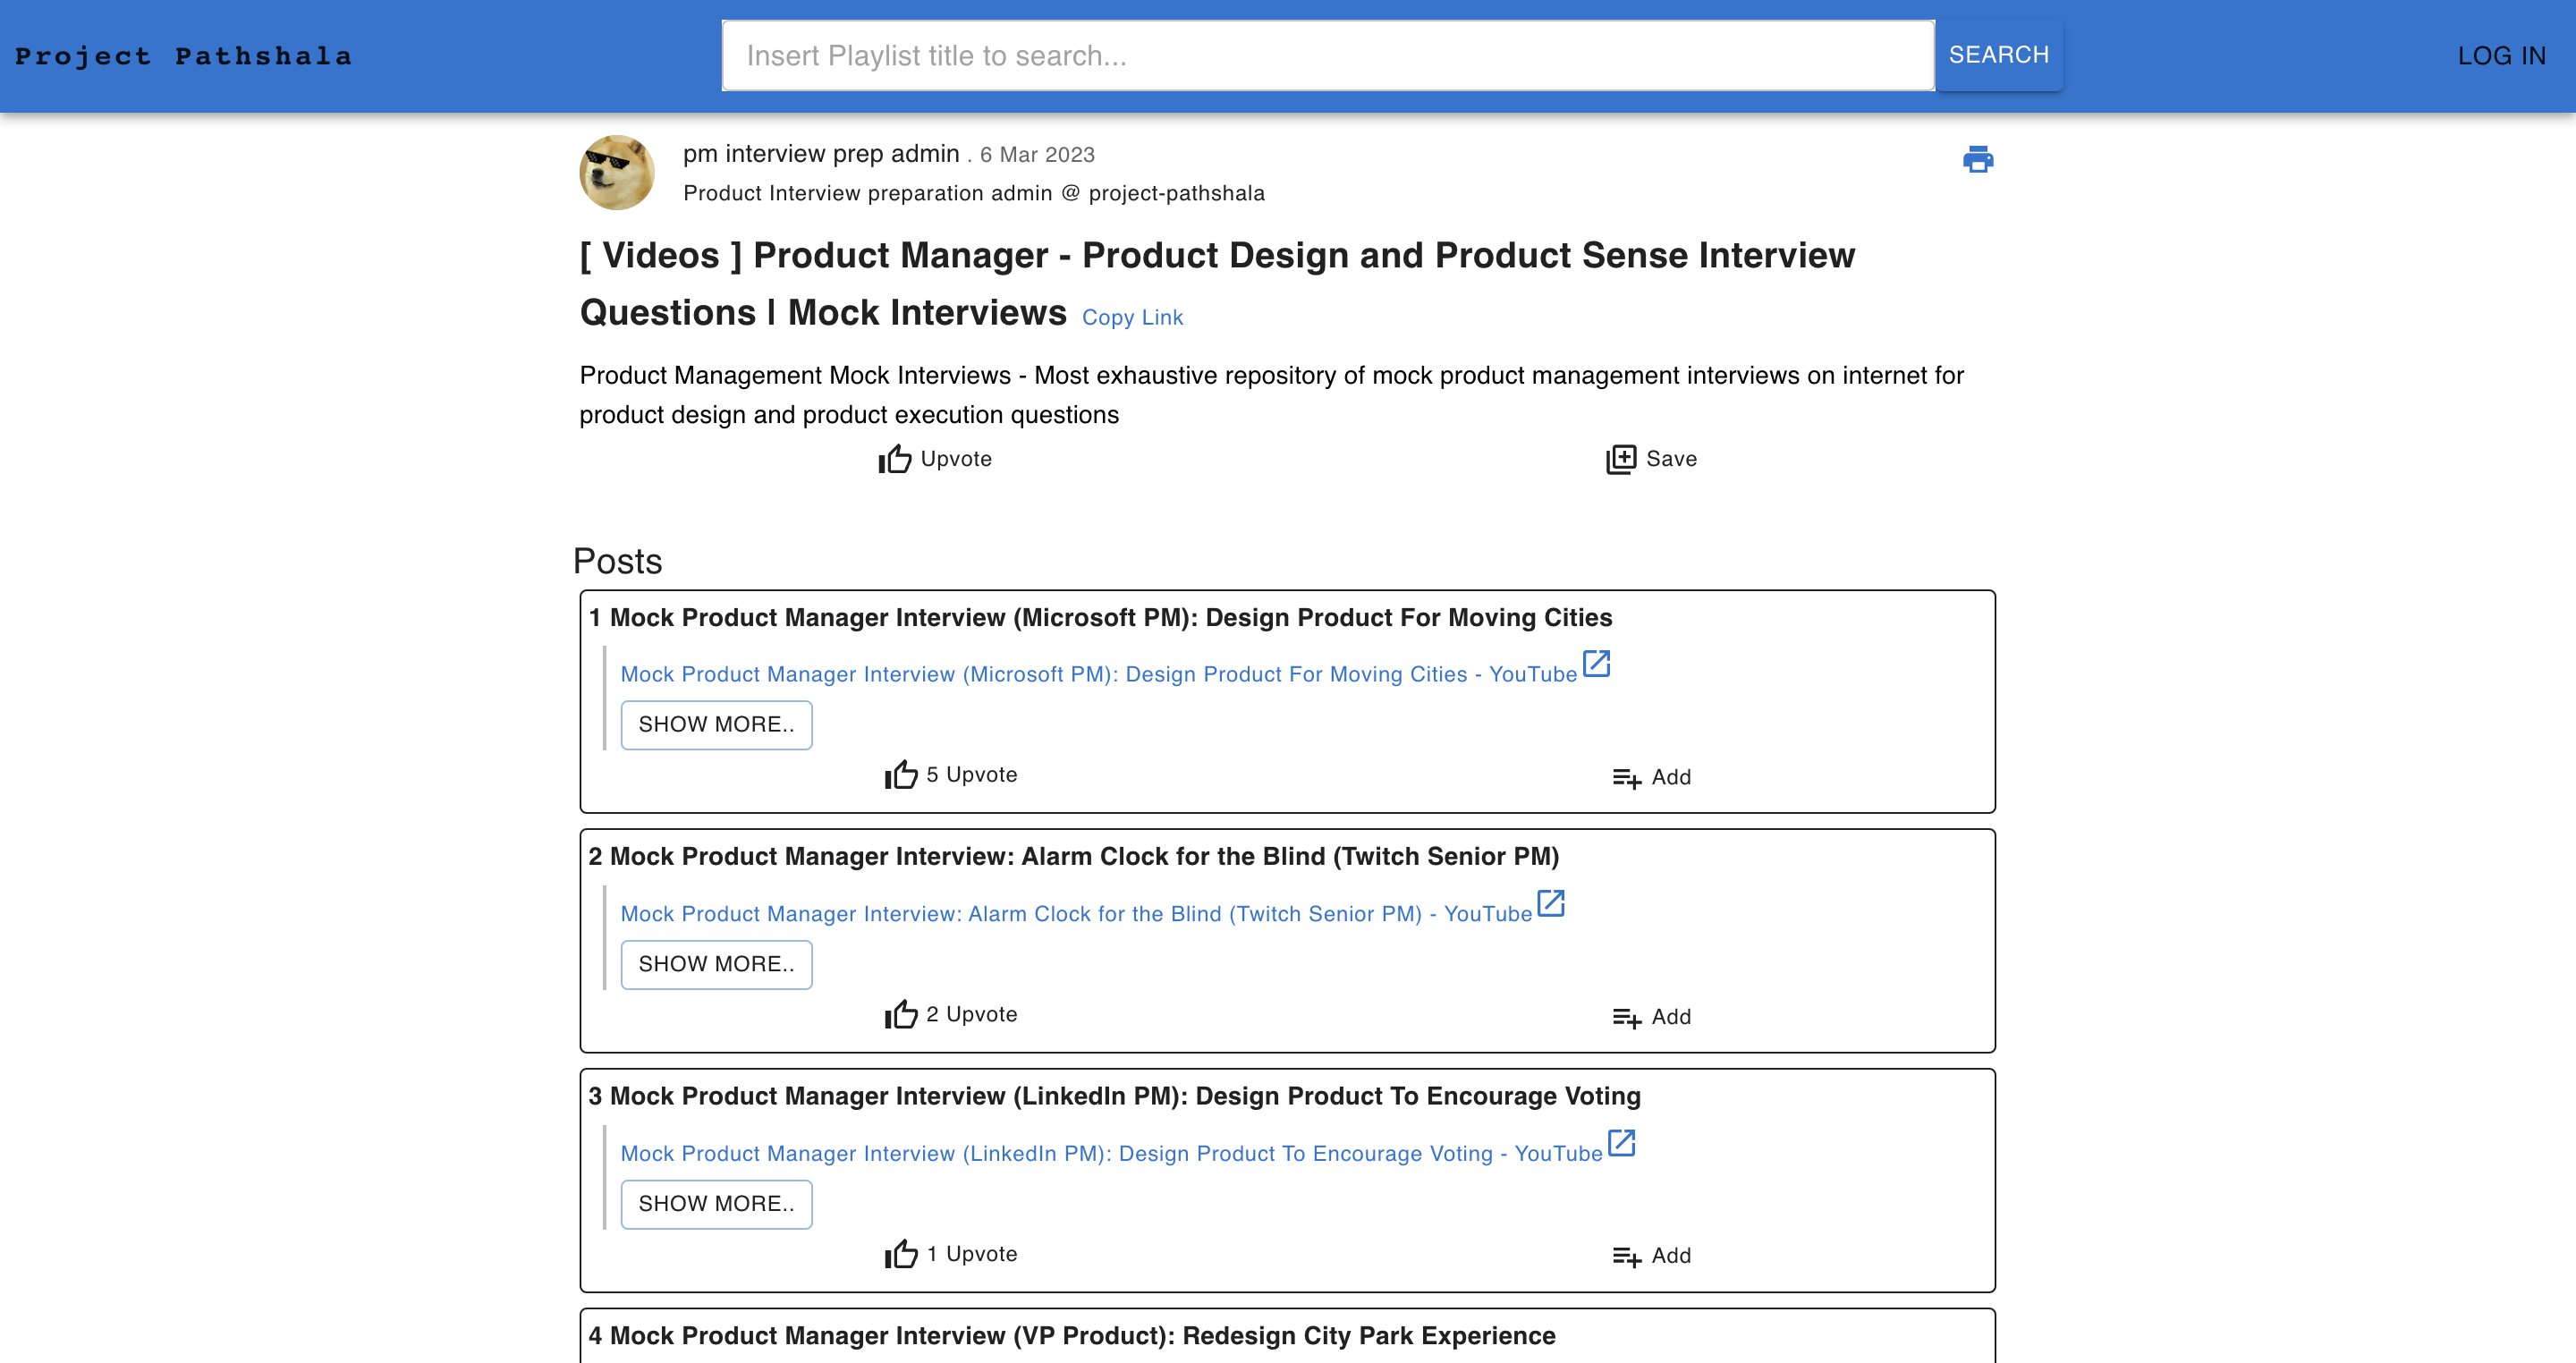Open external link icon for Microsoft PM video
This screenshot has height=1363, width=2576.
pos(1596,663)
